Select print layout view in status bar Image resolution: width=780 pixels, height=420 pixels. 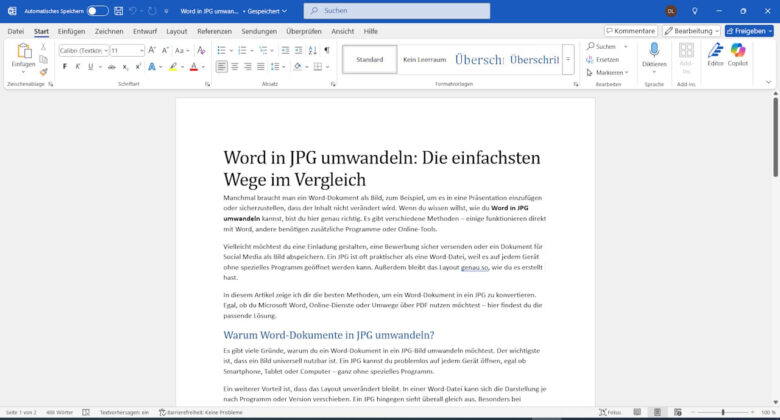click(657, 412)
